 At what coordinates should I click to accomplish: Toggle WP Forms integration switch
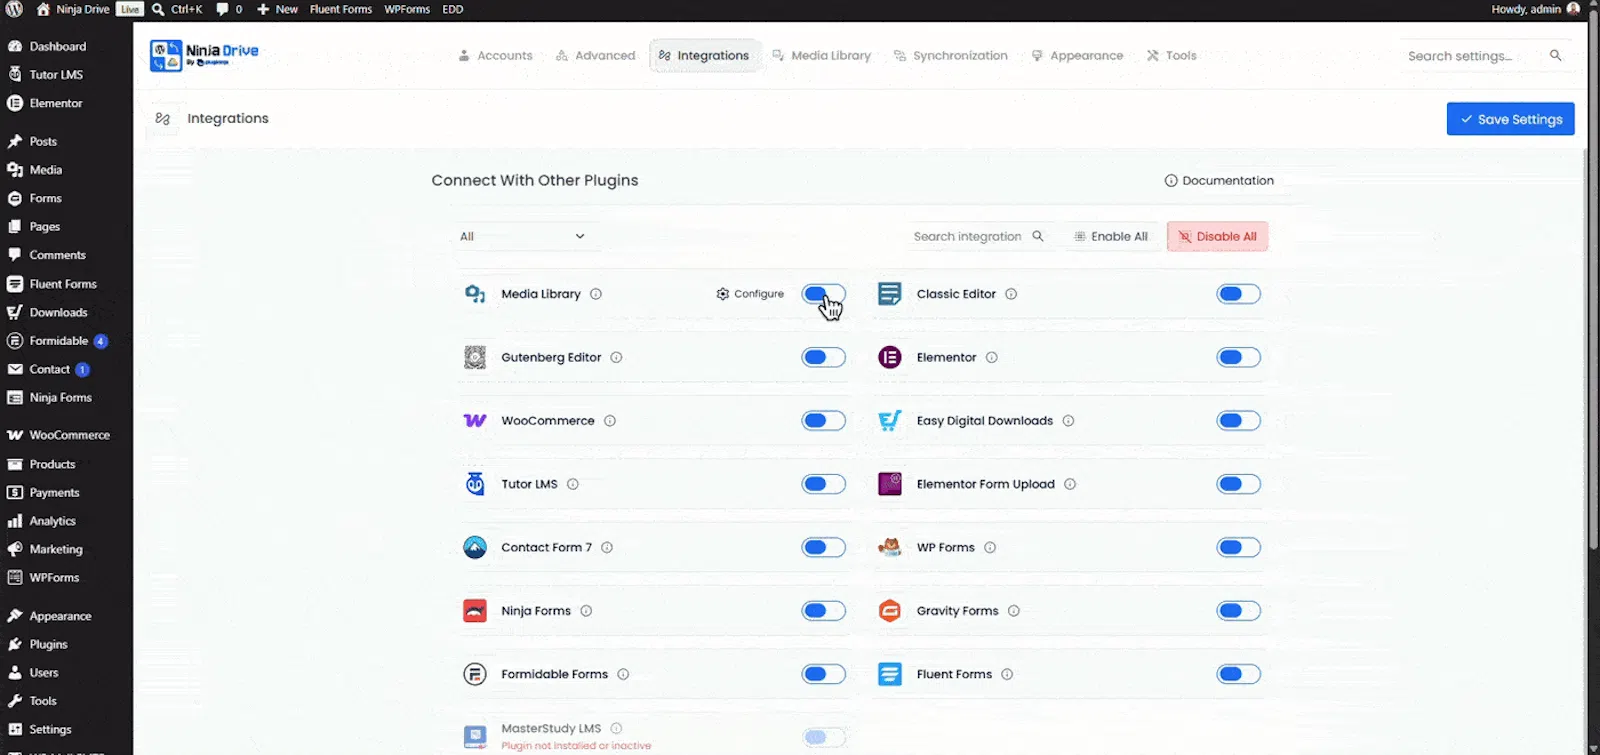(1238, 547)
